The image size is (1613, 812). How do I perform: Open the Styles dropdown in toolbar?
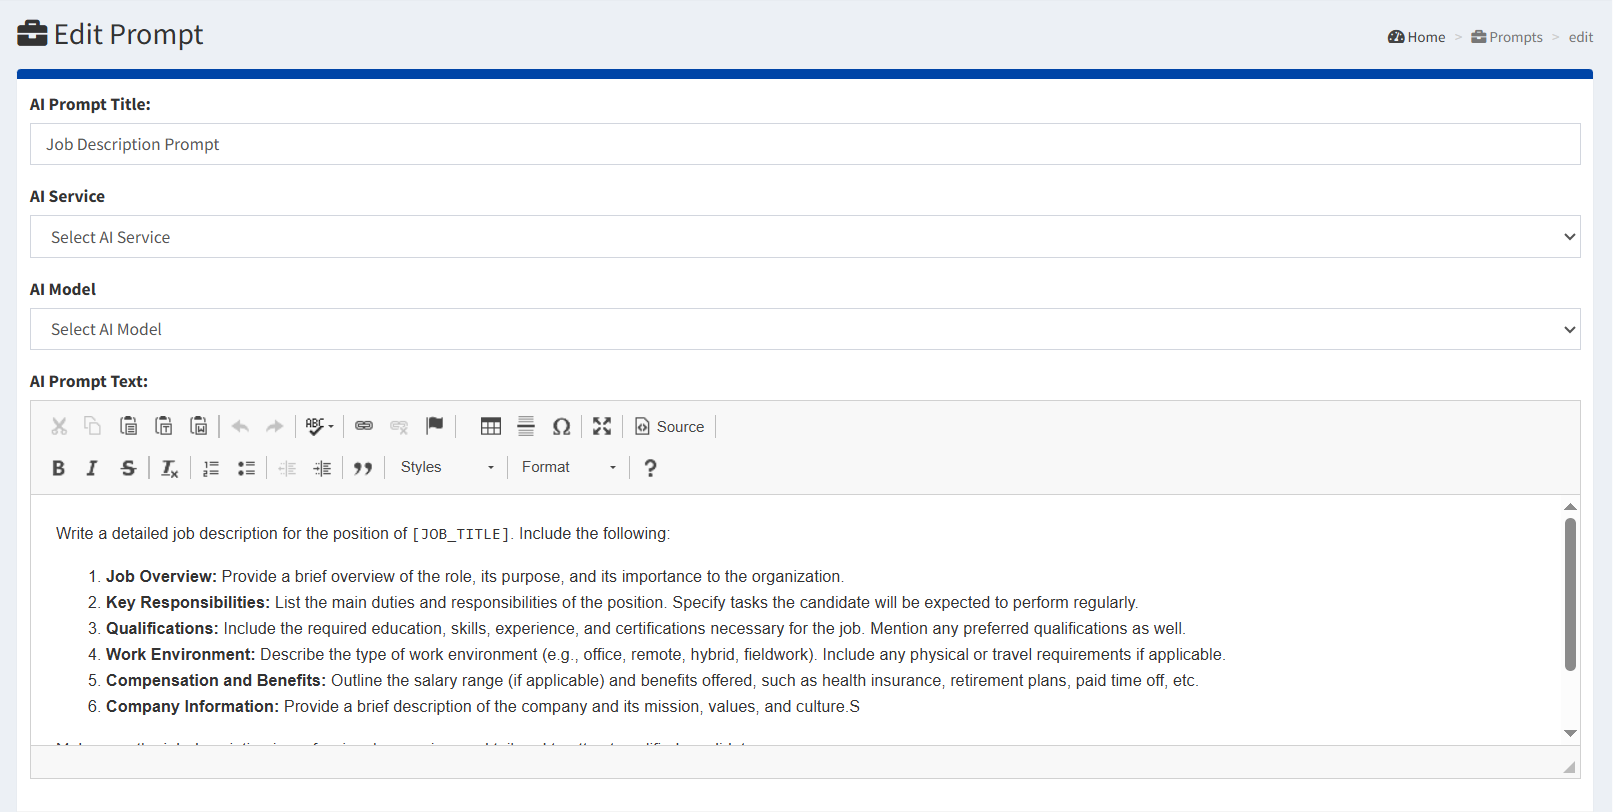pos(447,468)
